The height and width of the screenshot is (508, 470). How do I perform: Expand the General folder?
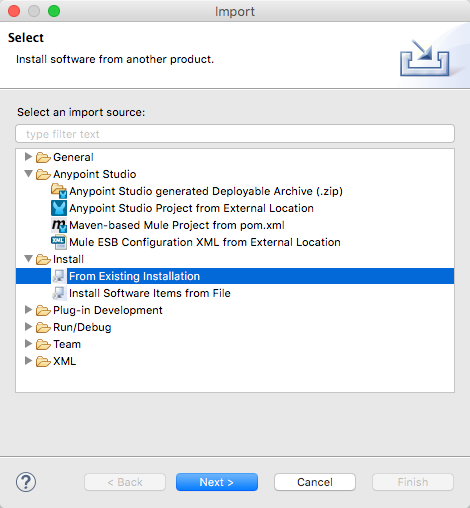point(28,156)
